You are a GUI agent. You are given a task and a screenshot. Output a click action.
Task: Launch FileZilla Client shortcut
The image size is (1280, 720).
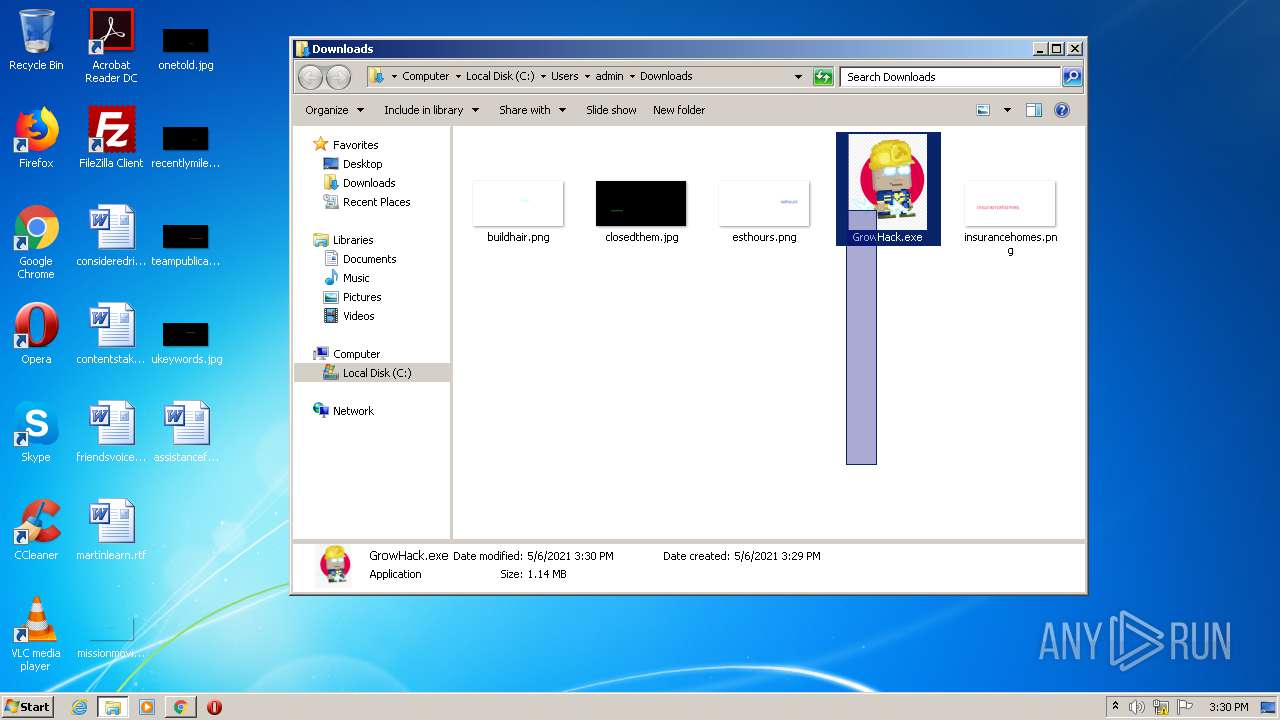(x=111, y=138)
